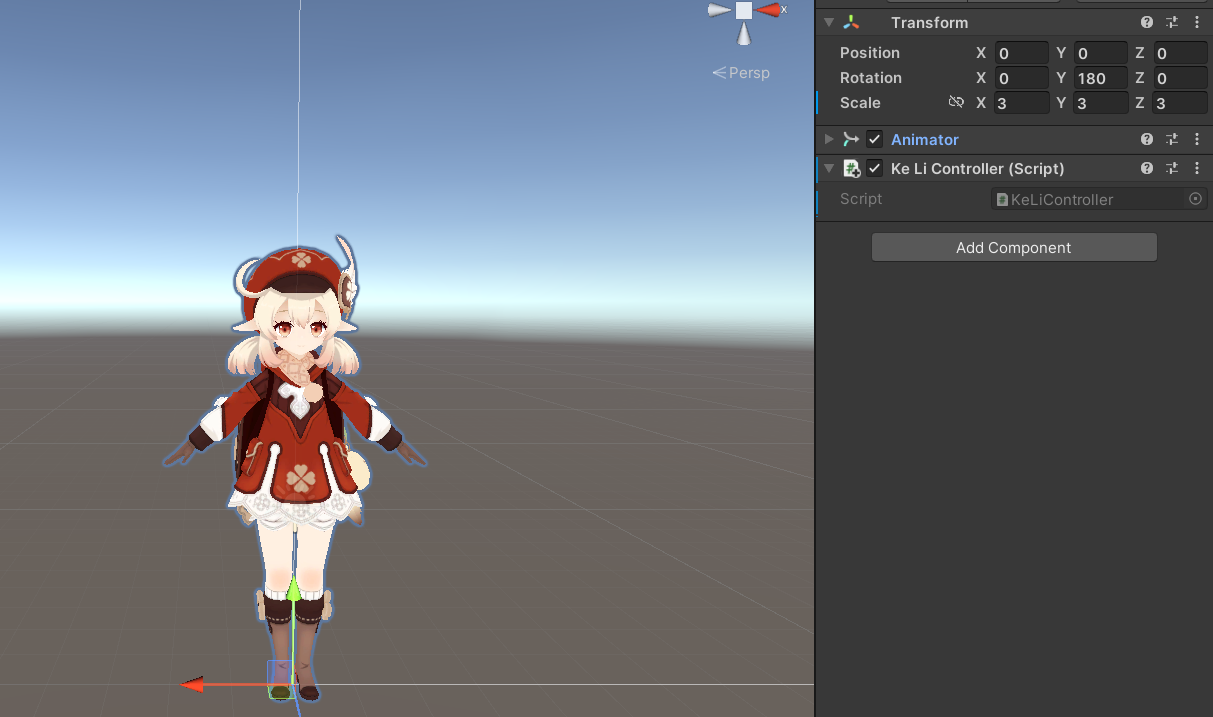Click Scale Z value field
The width and height of the screenshot is (1213, 717).
click(1180, 103)
